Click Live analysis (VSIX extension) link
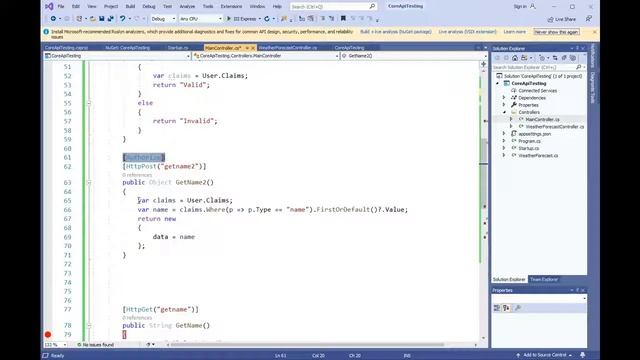Image resolution: width=640 pixels, height=360 pixels. [467, 32]
